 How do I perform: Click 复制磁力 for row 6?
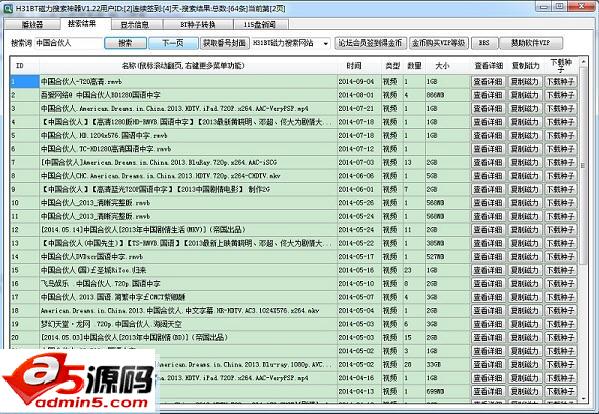click(x=525, y=149)
